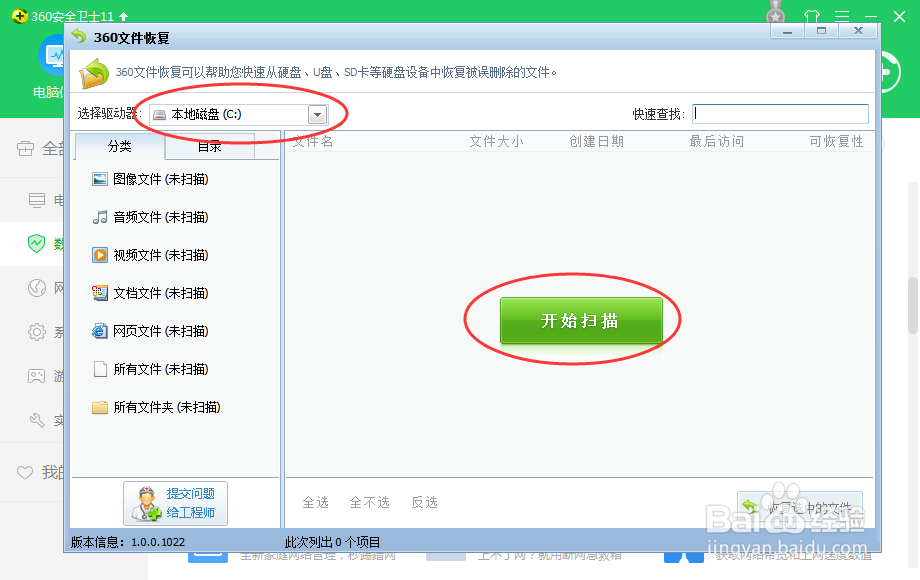
Task: Click the medal icon in 360安全卫士 title bar
Action: [776, 12]
